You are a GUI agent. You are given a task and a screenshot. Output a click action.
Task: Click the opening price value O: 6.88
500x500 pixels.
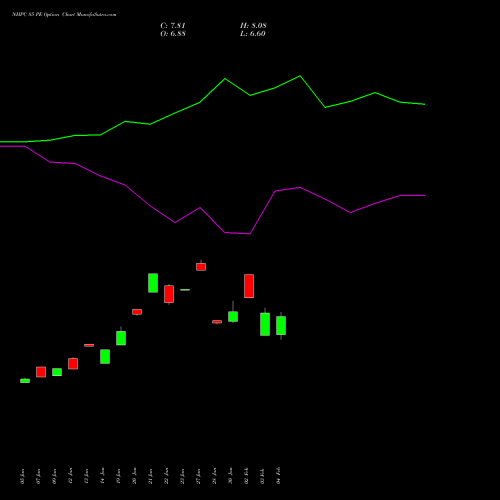(x=173, y=34)
